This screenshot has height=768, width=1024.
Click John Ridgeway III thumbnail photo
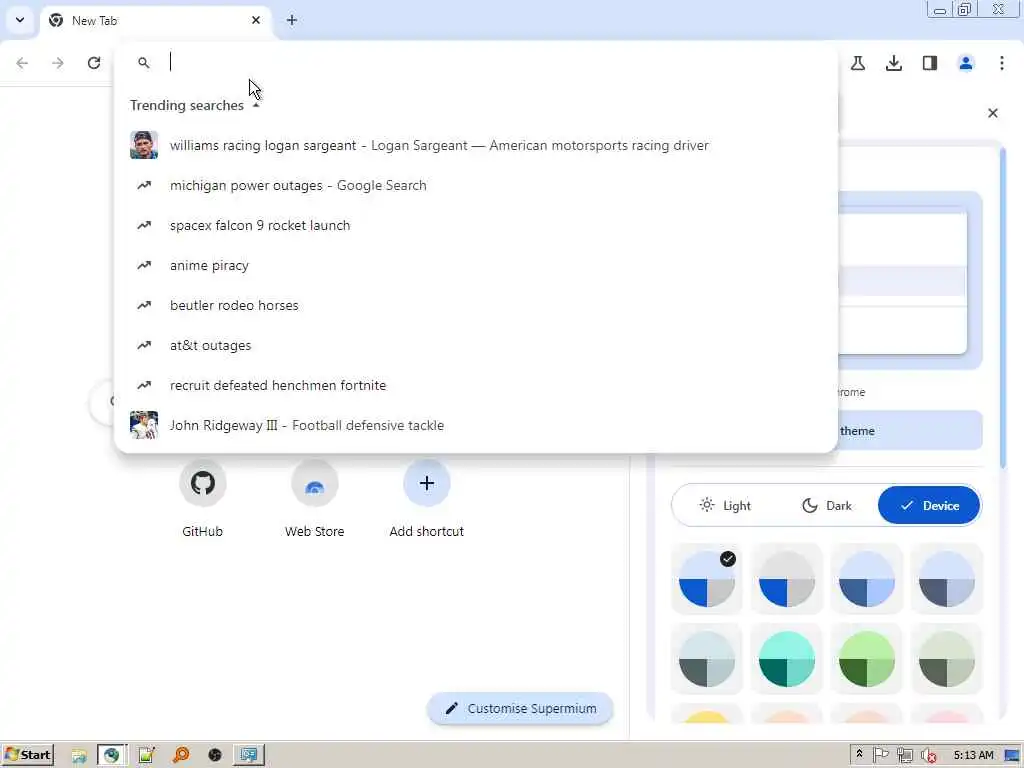(x=144, y=425)
